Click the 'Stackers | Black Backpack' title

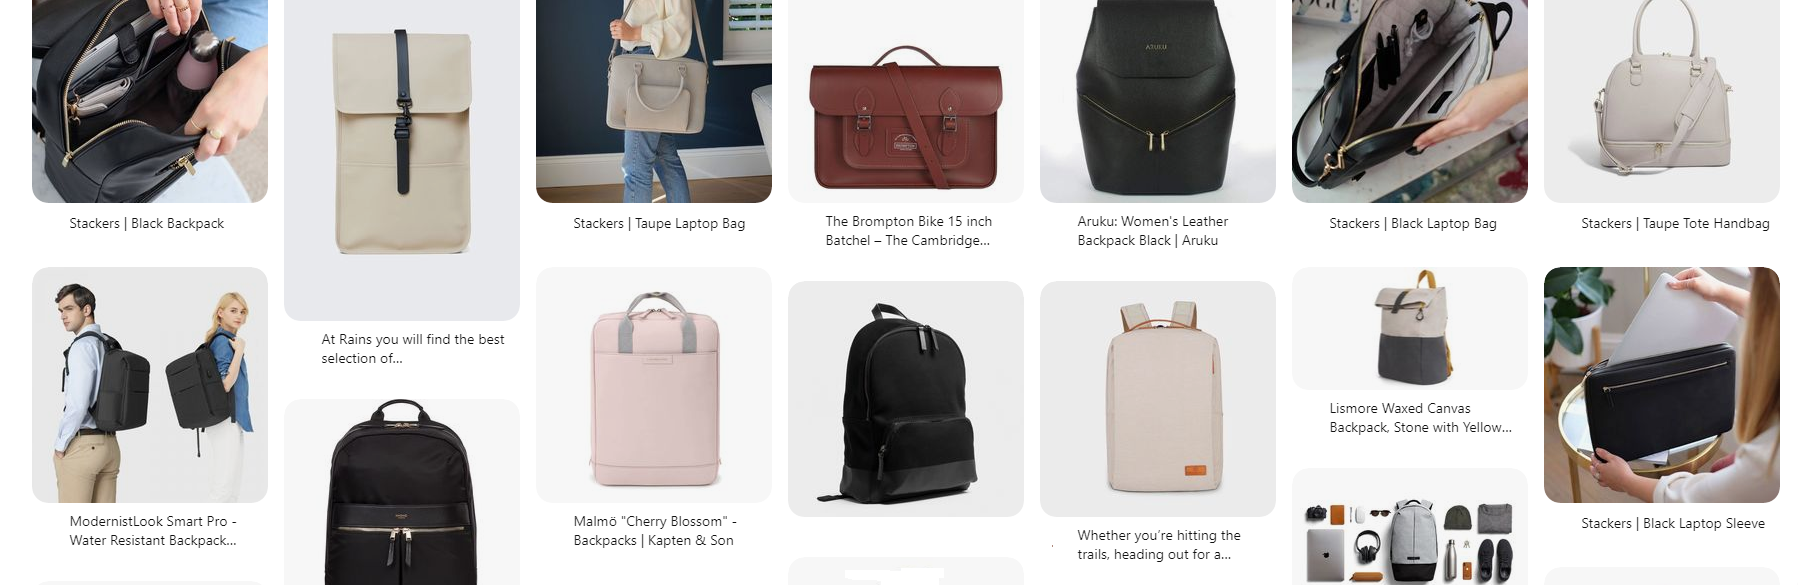tap(147, 223)
